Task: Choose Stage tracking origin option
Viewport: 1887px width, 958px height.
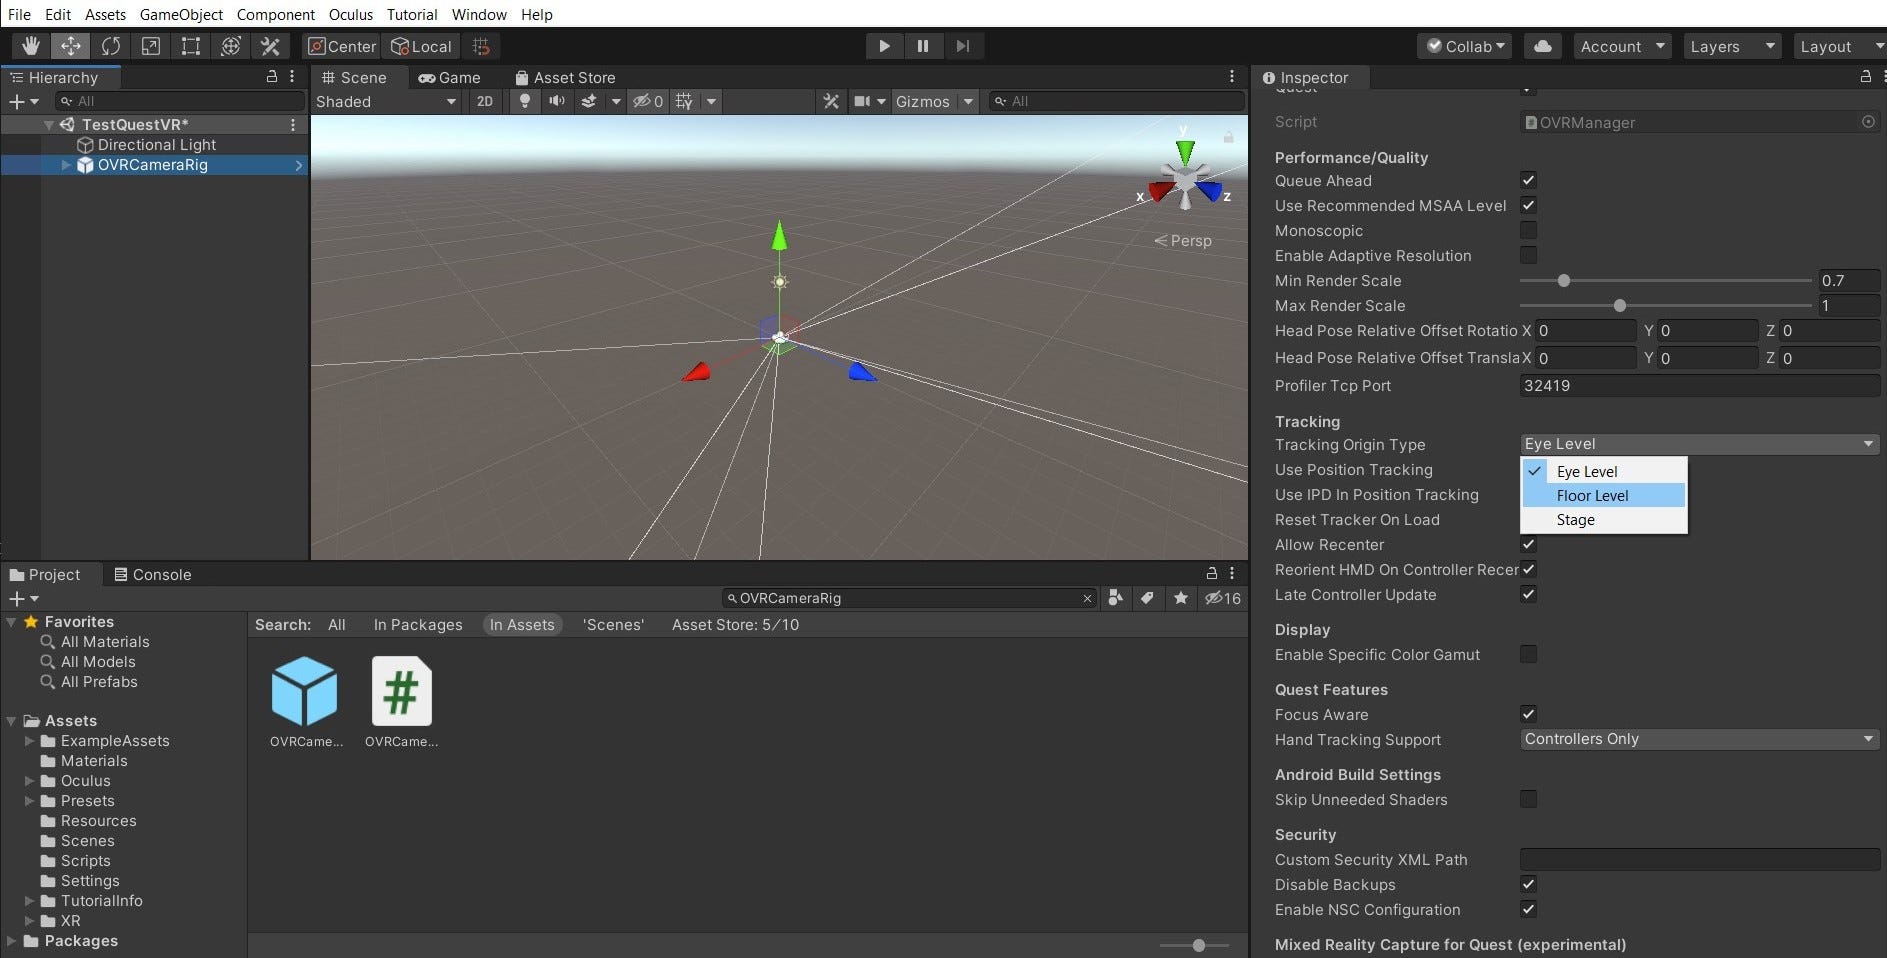Action: pyautogui.click(x=1603, y=520)
